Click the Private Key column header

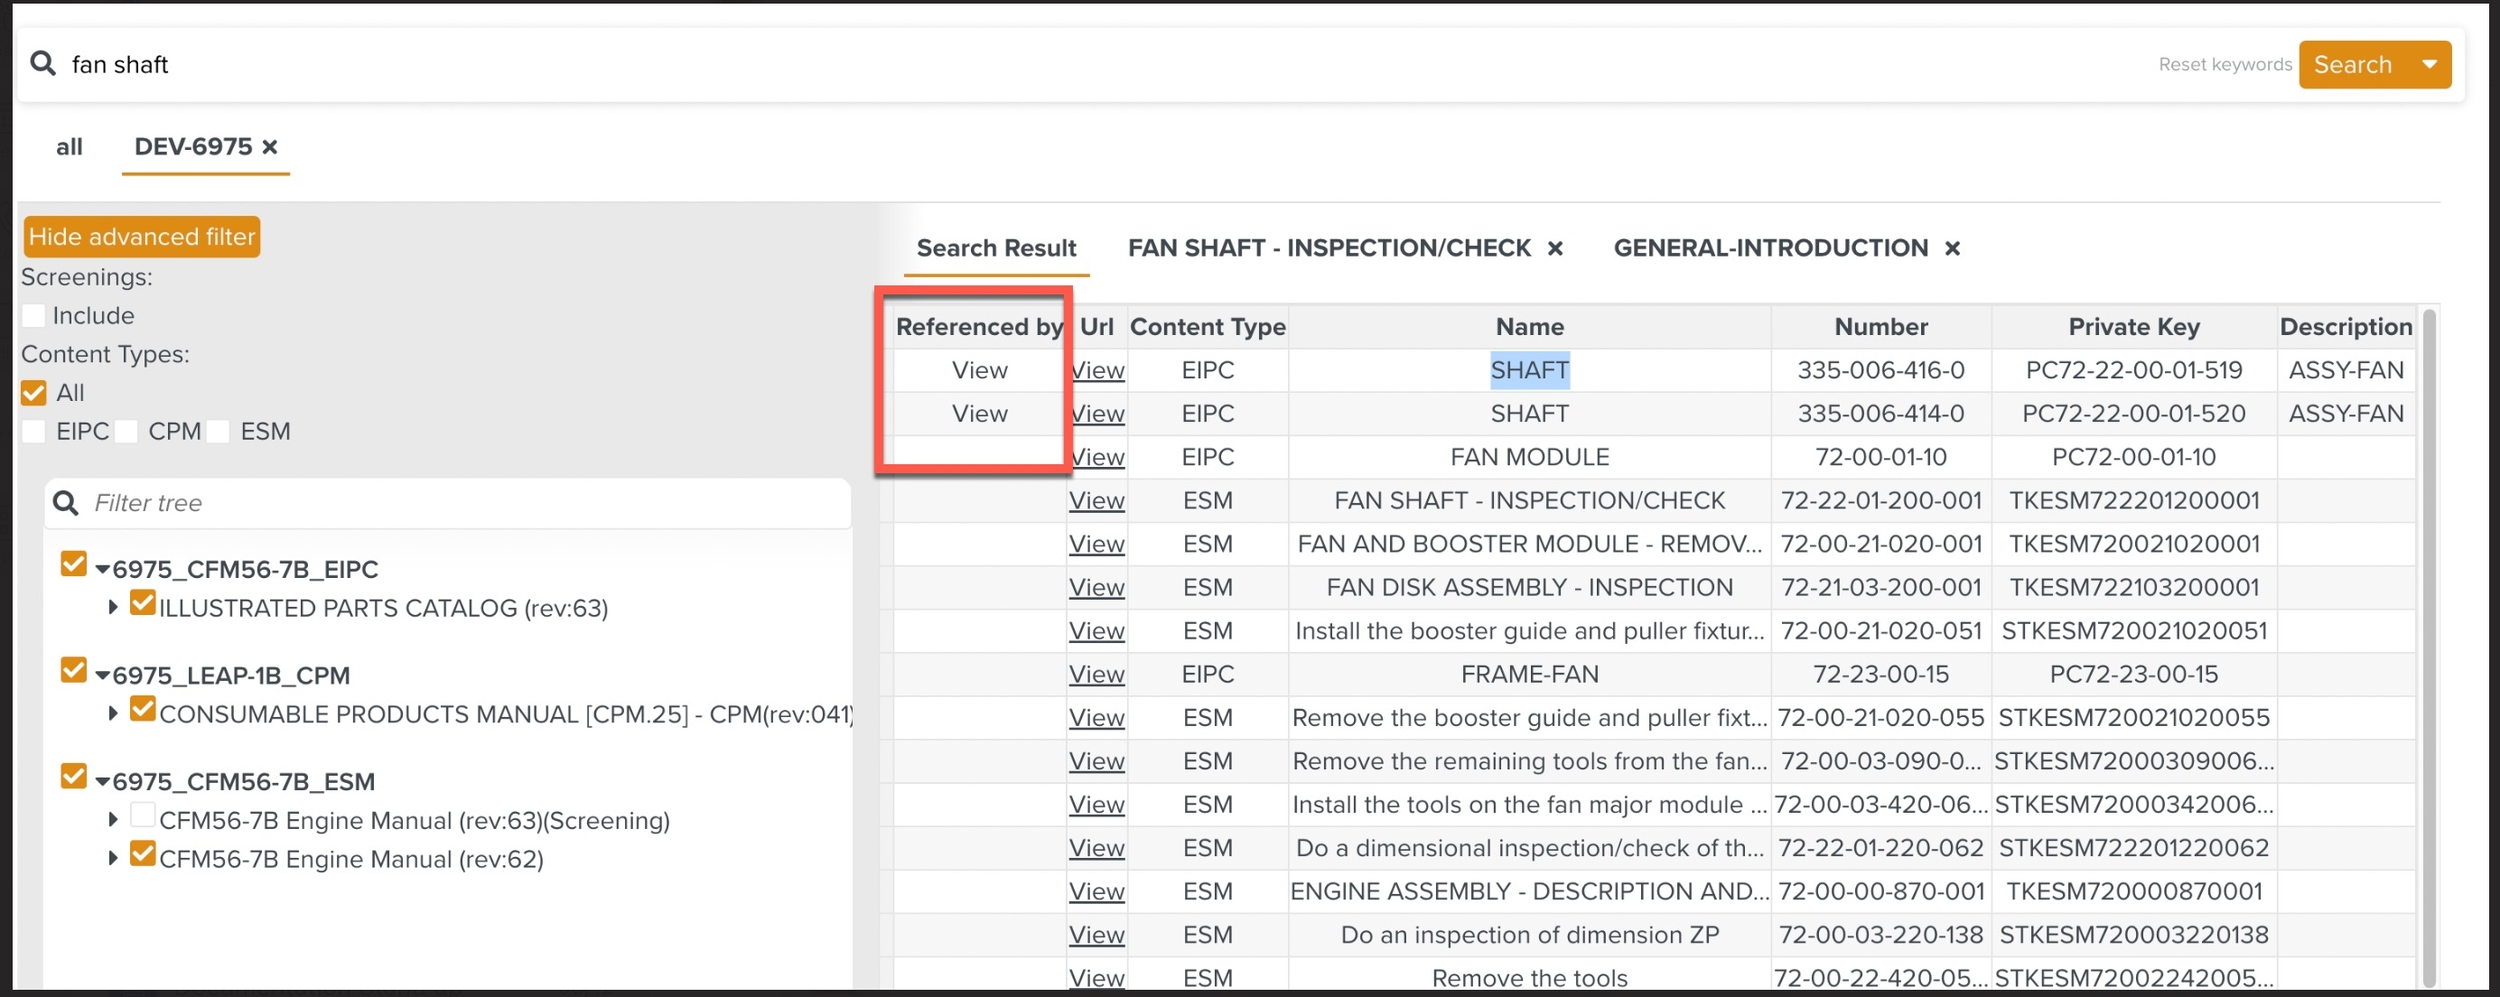2133,326
